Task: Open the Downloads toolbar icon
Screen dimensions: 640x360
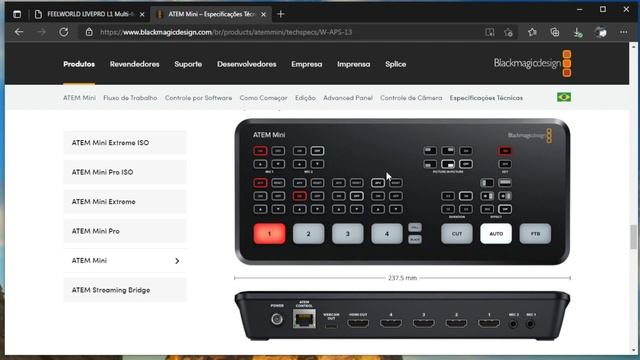Action: tap(578, 32)
